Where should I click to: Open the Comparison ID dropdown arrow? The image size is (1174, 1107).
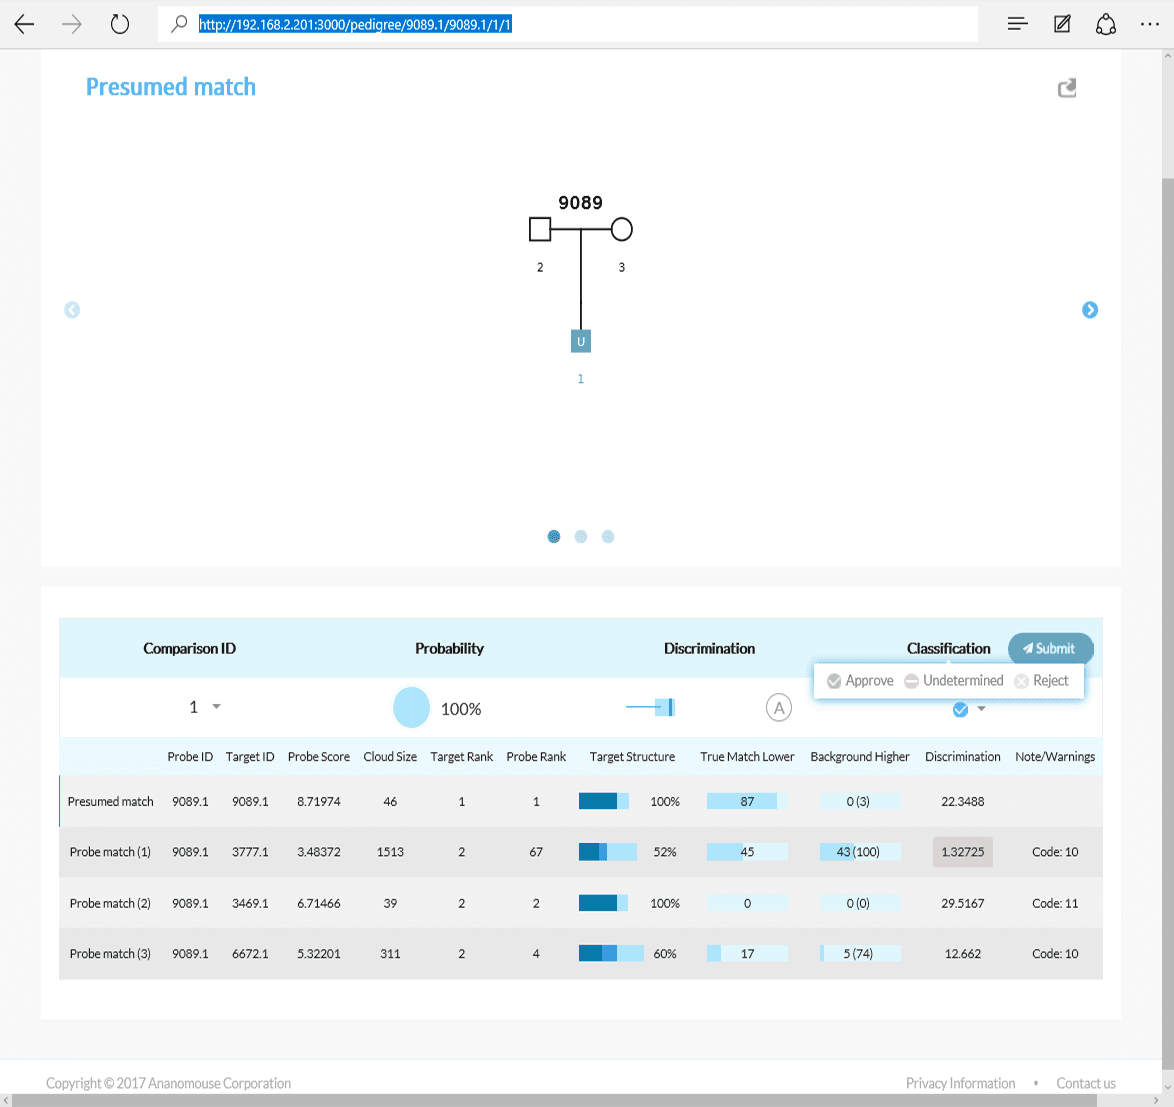click(216, 707)
